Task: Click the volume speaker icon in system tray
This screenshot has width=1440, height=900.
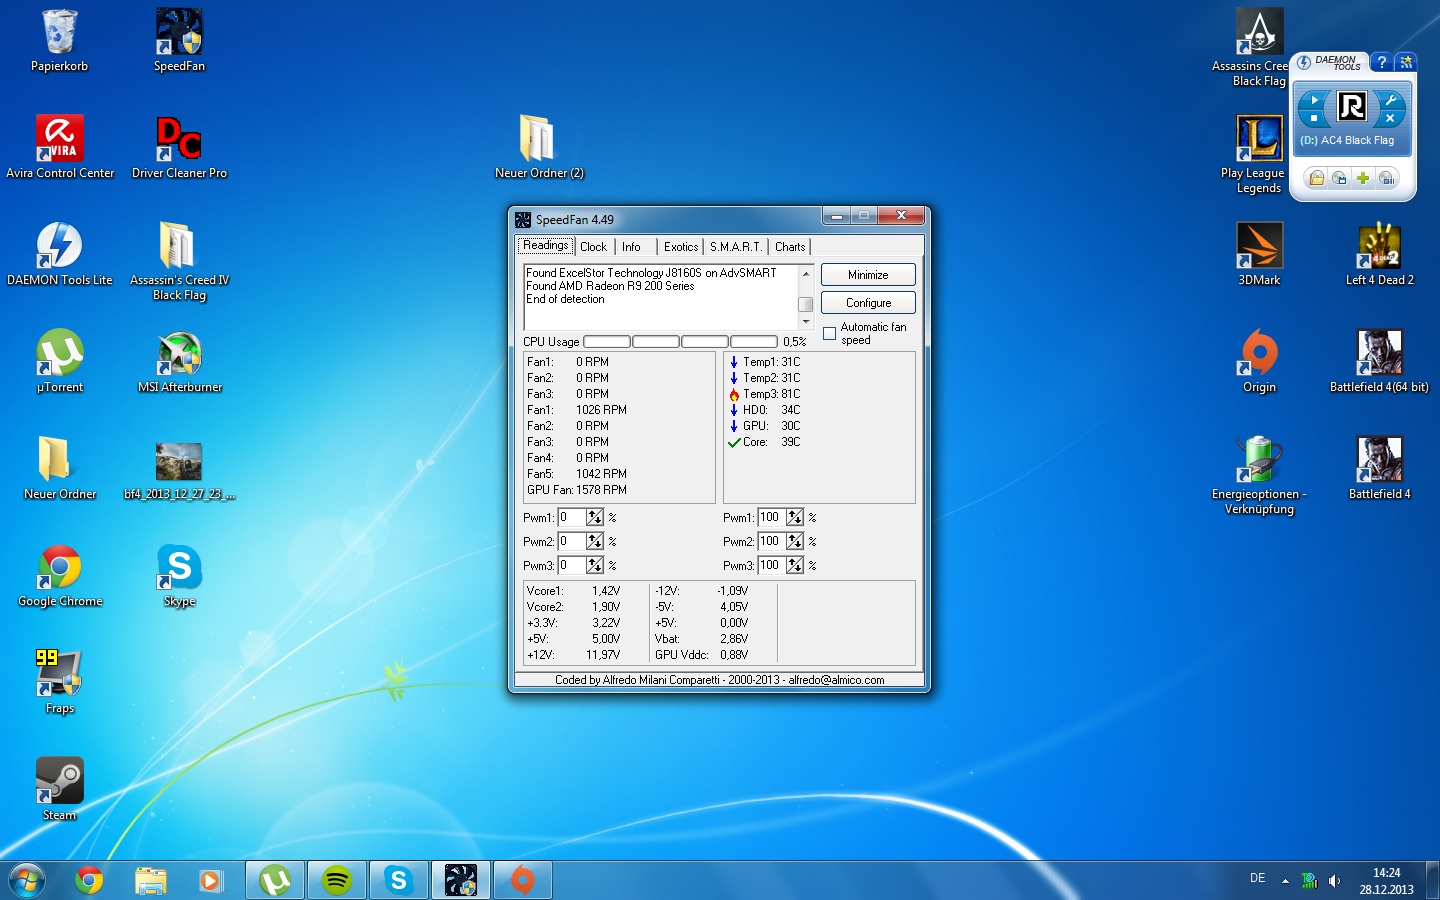Action: [1334, 881]
